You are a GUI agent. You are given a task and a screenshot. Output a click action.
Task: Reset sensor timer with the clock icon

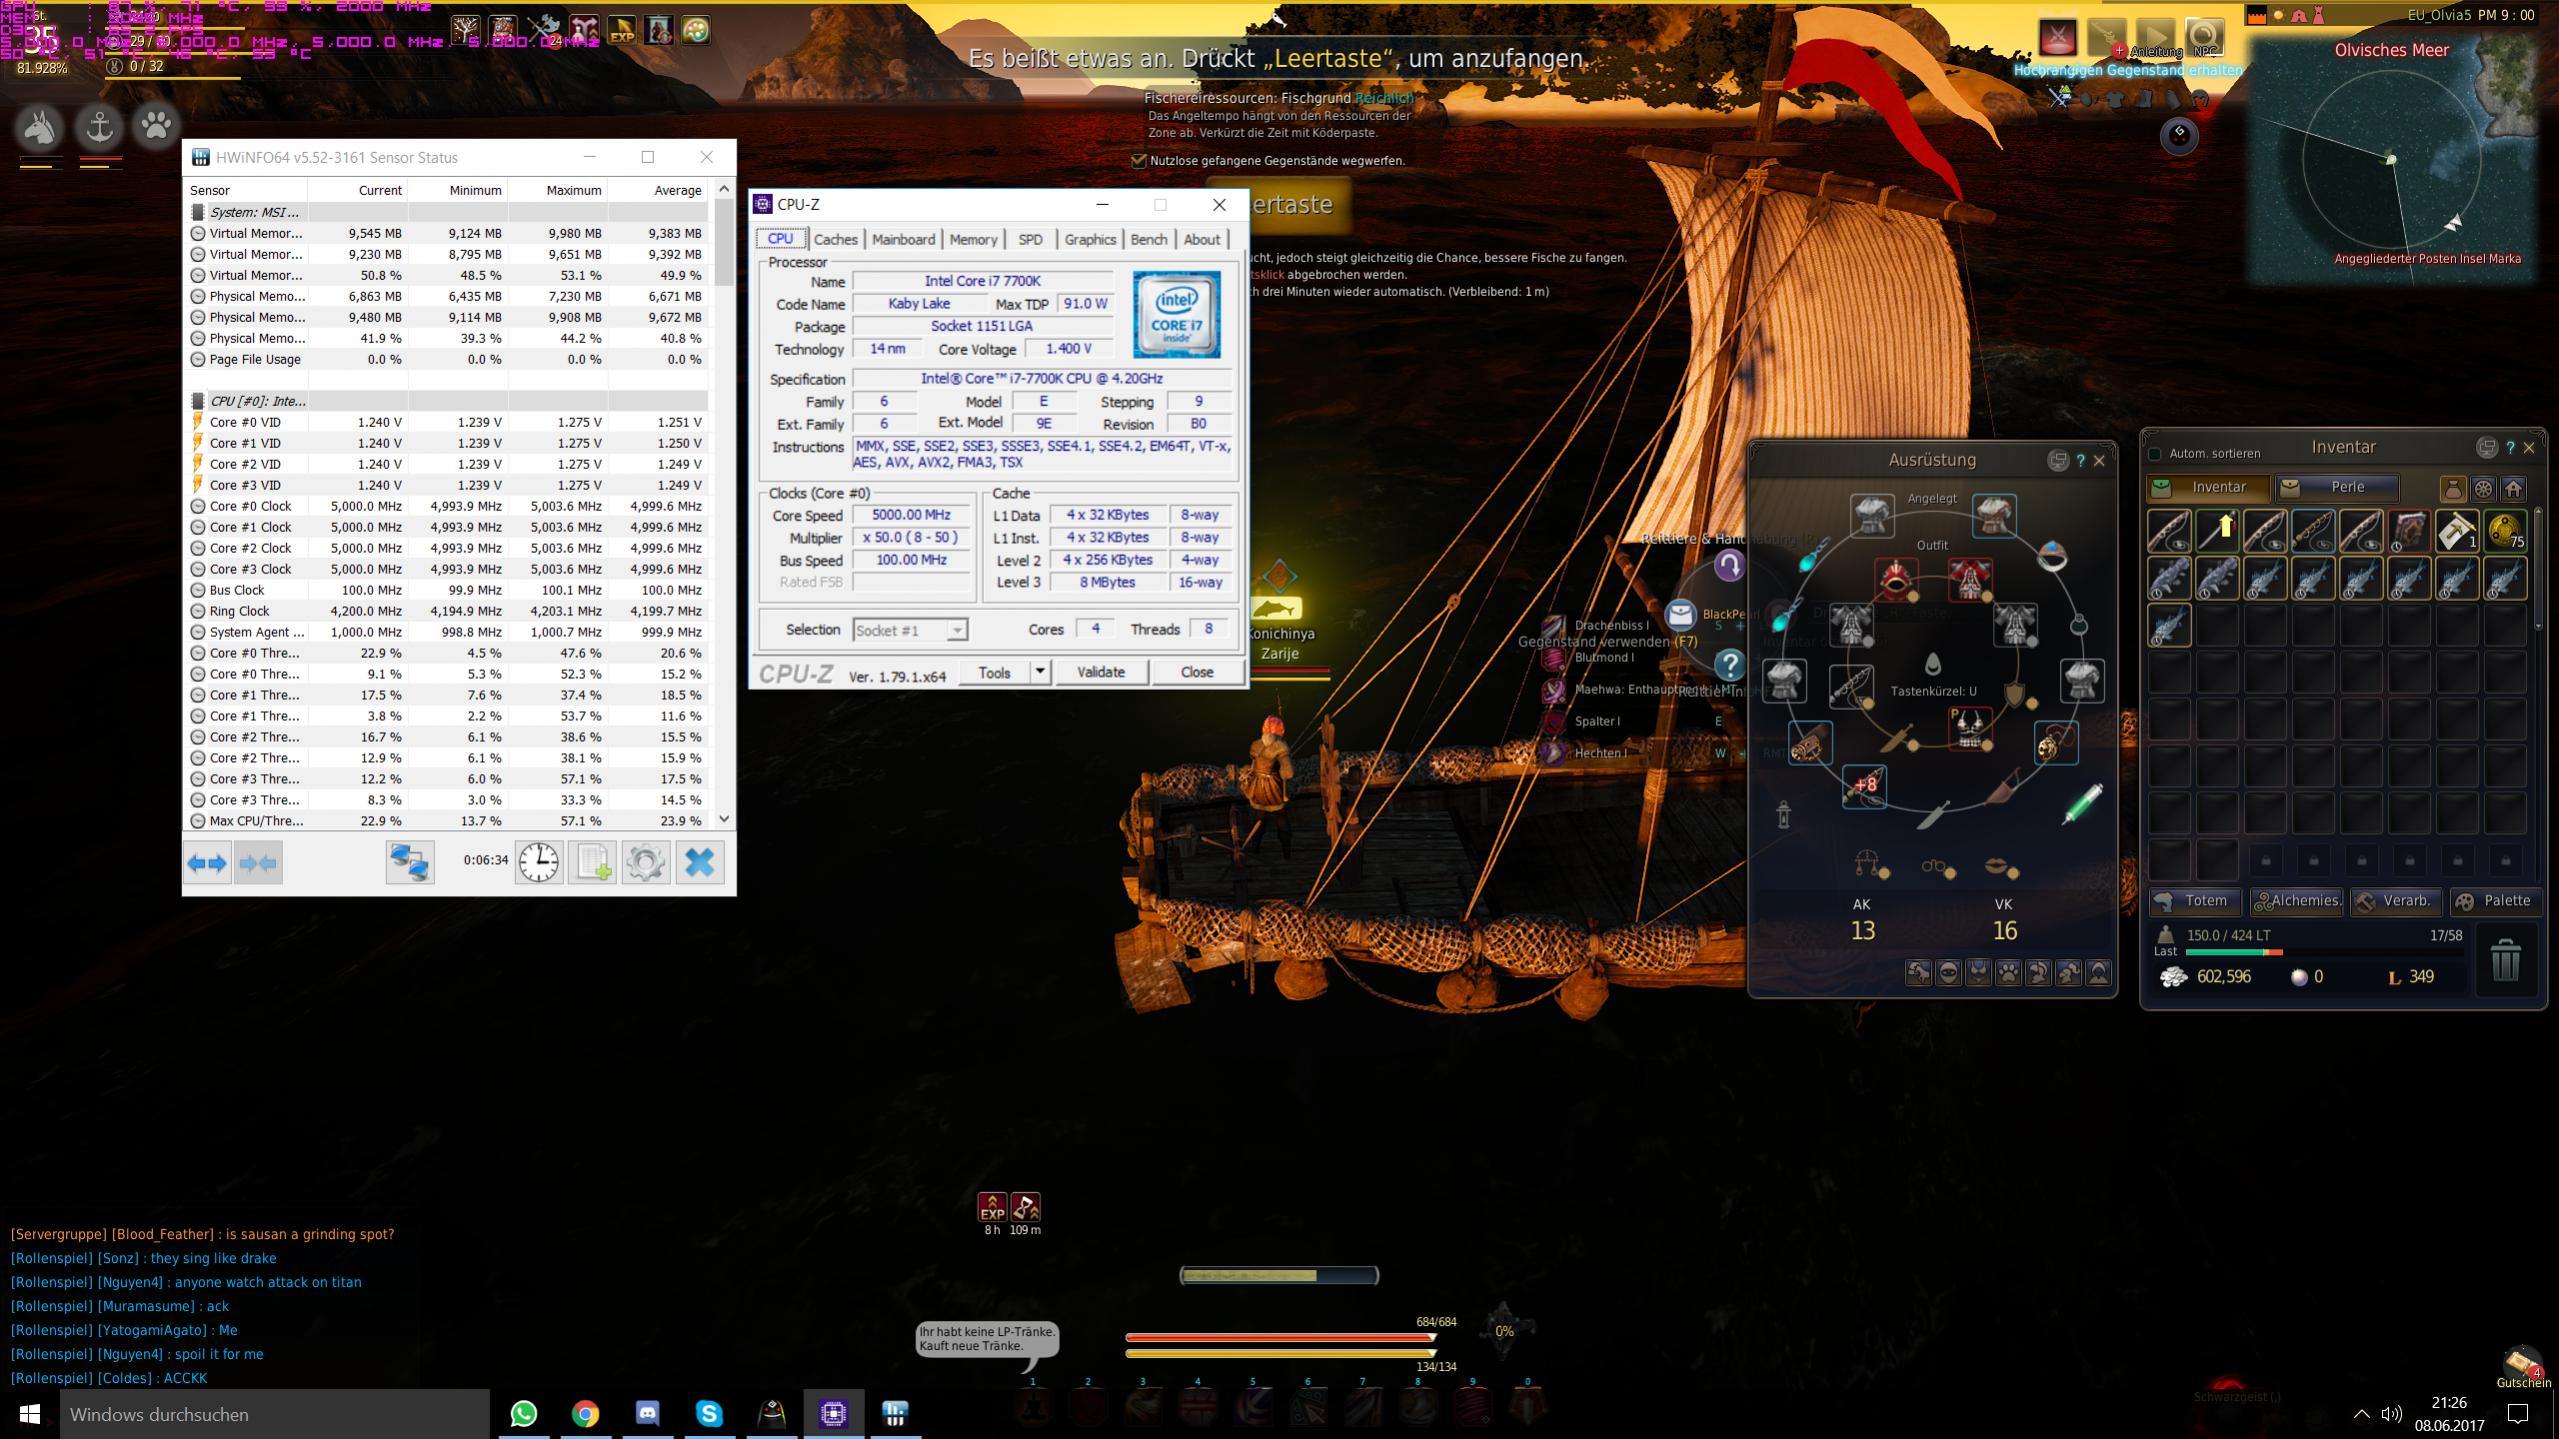[x=538, y=862]
